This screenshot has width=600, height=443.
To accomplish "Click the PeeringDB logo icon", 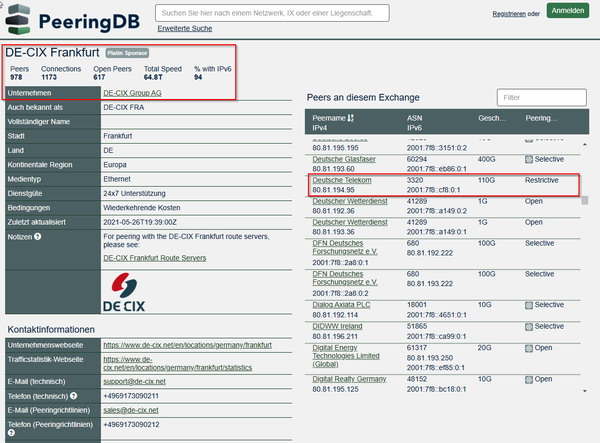I will tap(18, 20).
